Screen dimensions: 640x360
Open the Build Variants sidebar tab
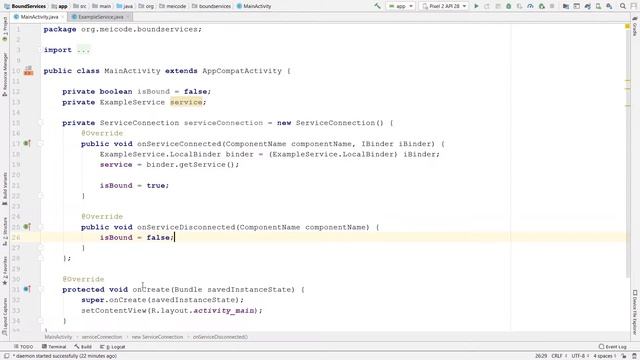pyautogui.click(x=5, y=189)
